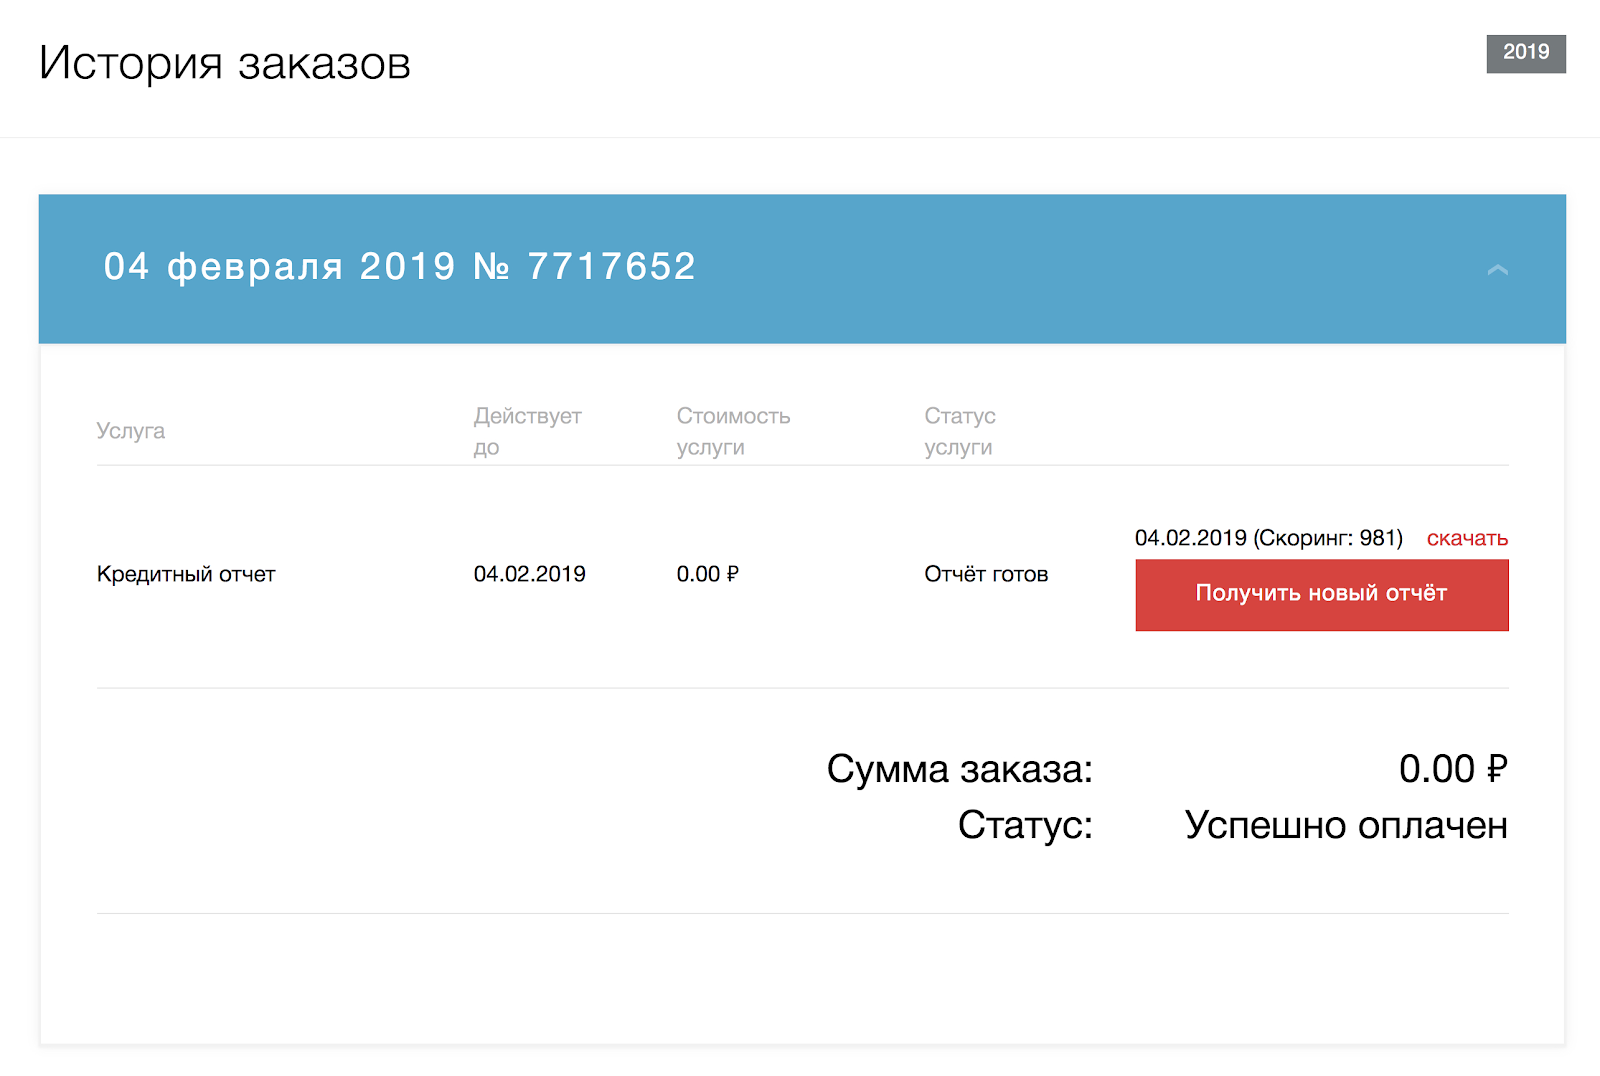Click 'Отчёт готов' status cell

click(x=986, y=574)
